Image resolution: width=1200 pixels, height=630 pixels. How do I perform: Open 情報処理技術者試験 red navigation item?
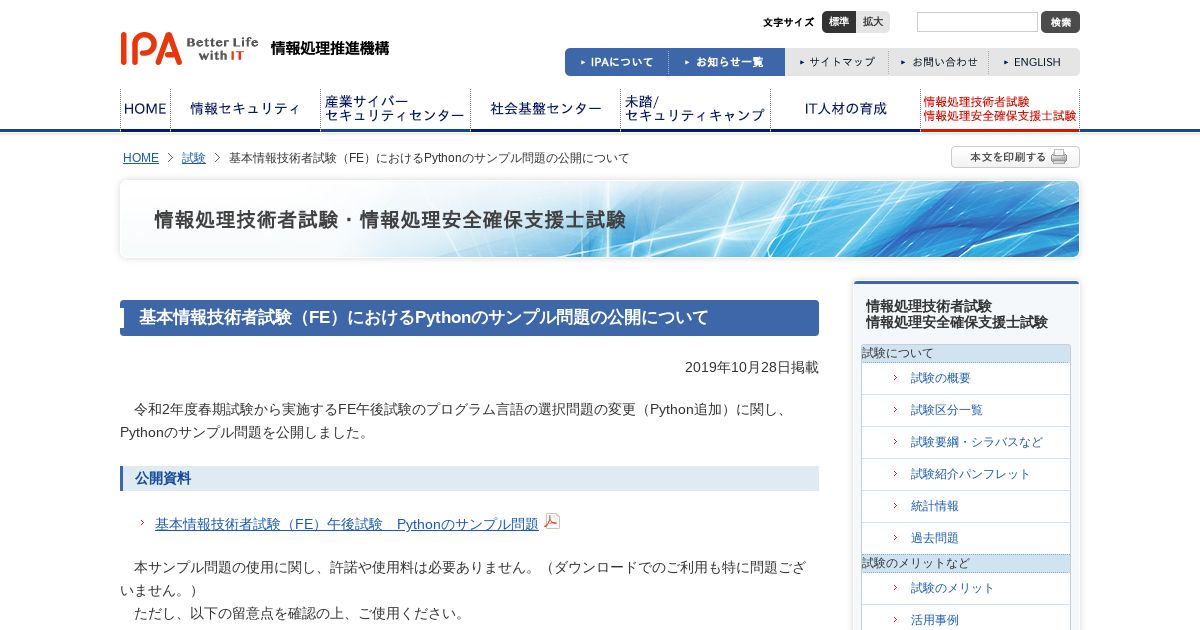pos(1000,109)
